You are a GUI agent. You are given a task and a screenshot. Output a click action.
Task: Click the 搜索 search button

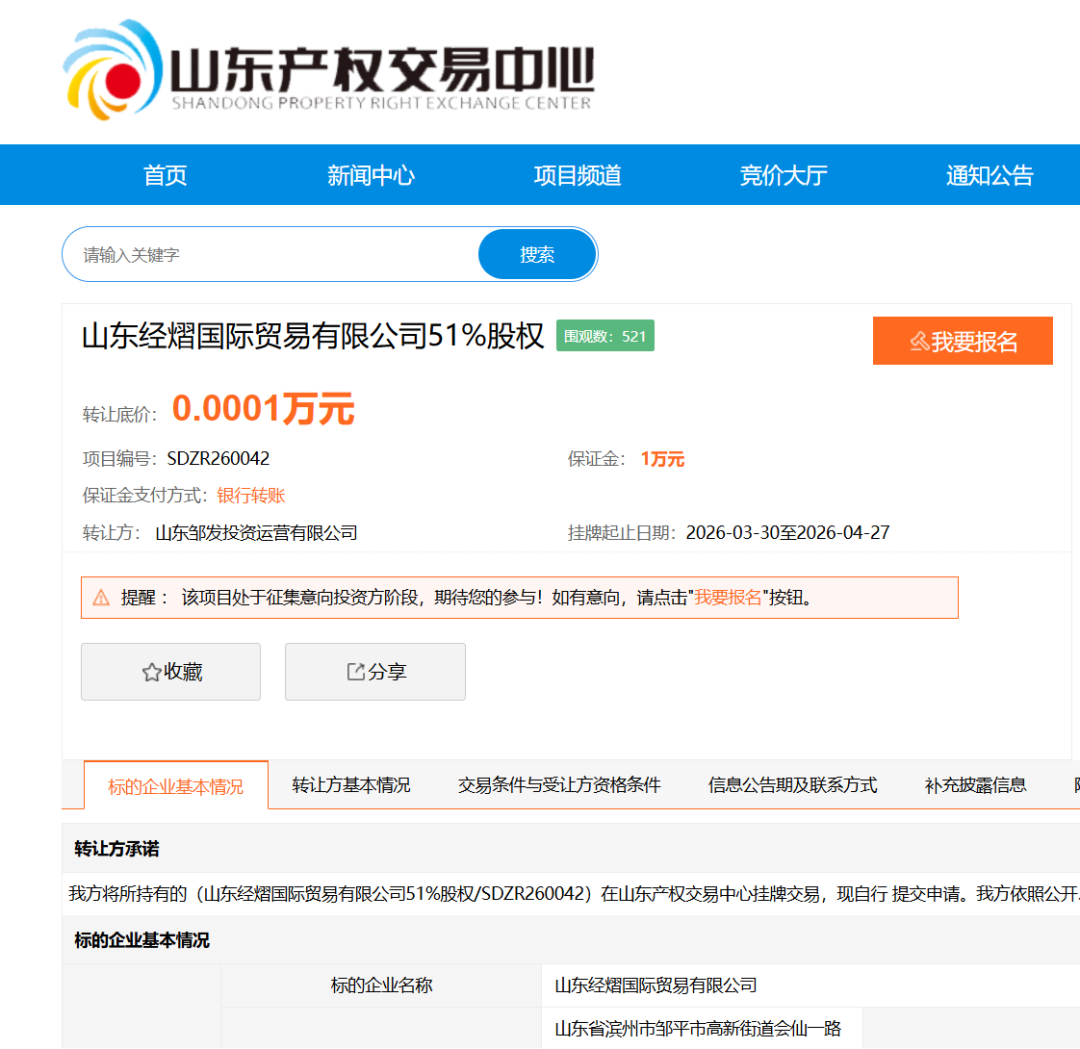537,254
